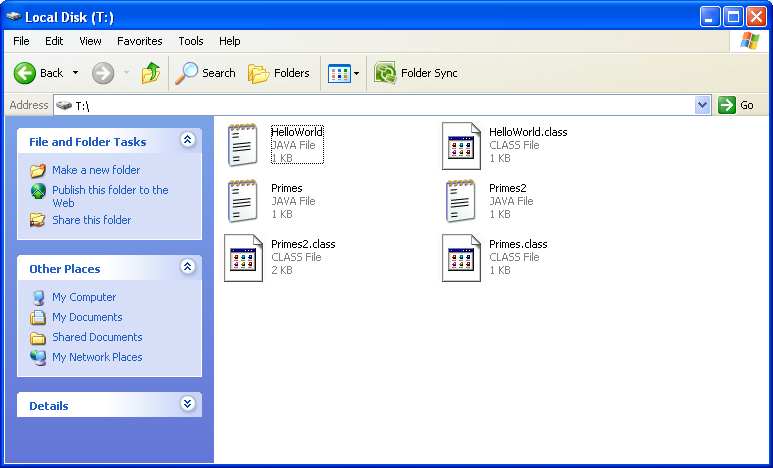Expand the Details panel

pos(187,405)
